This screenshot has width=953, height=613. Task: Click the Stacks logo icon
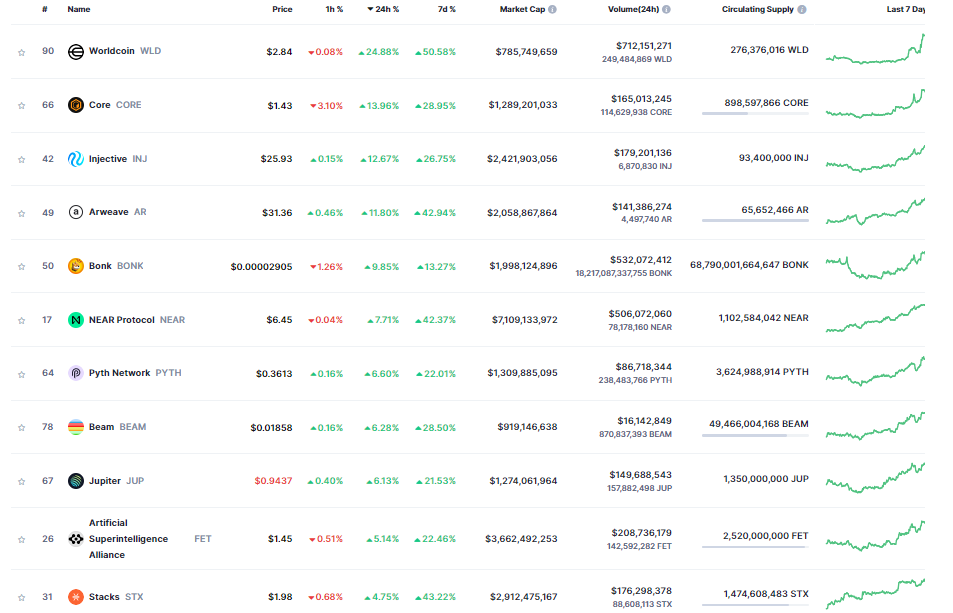75,597
